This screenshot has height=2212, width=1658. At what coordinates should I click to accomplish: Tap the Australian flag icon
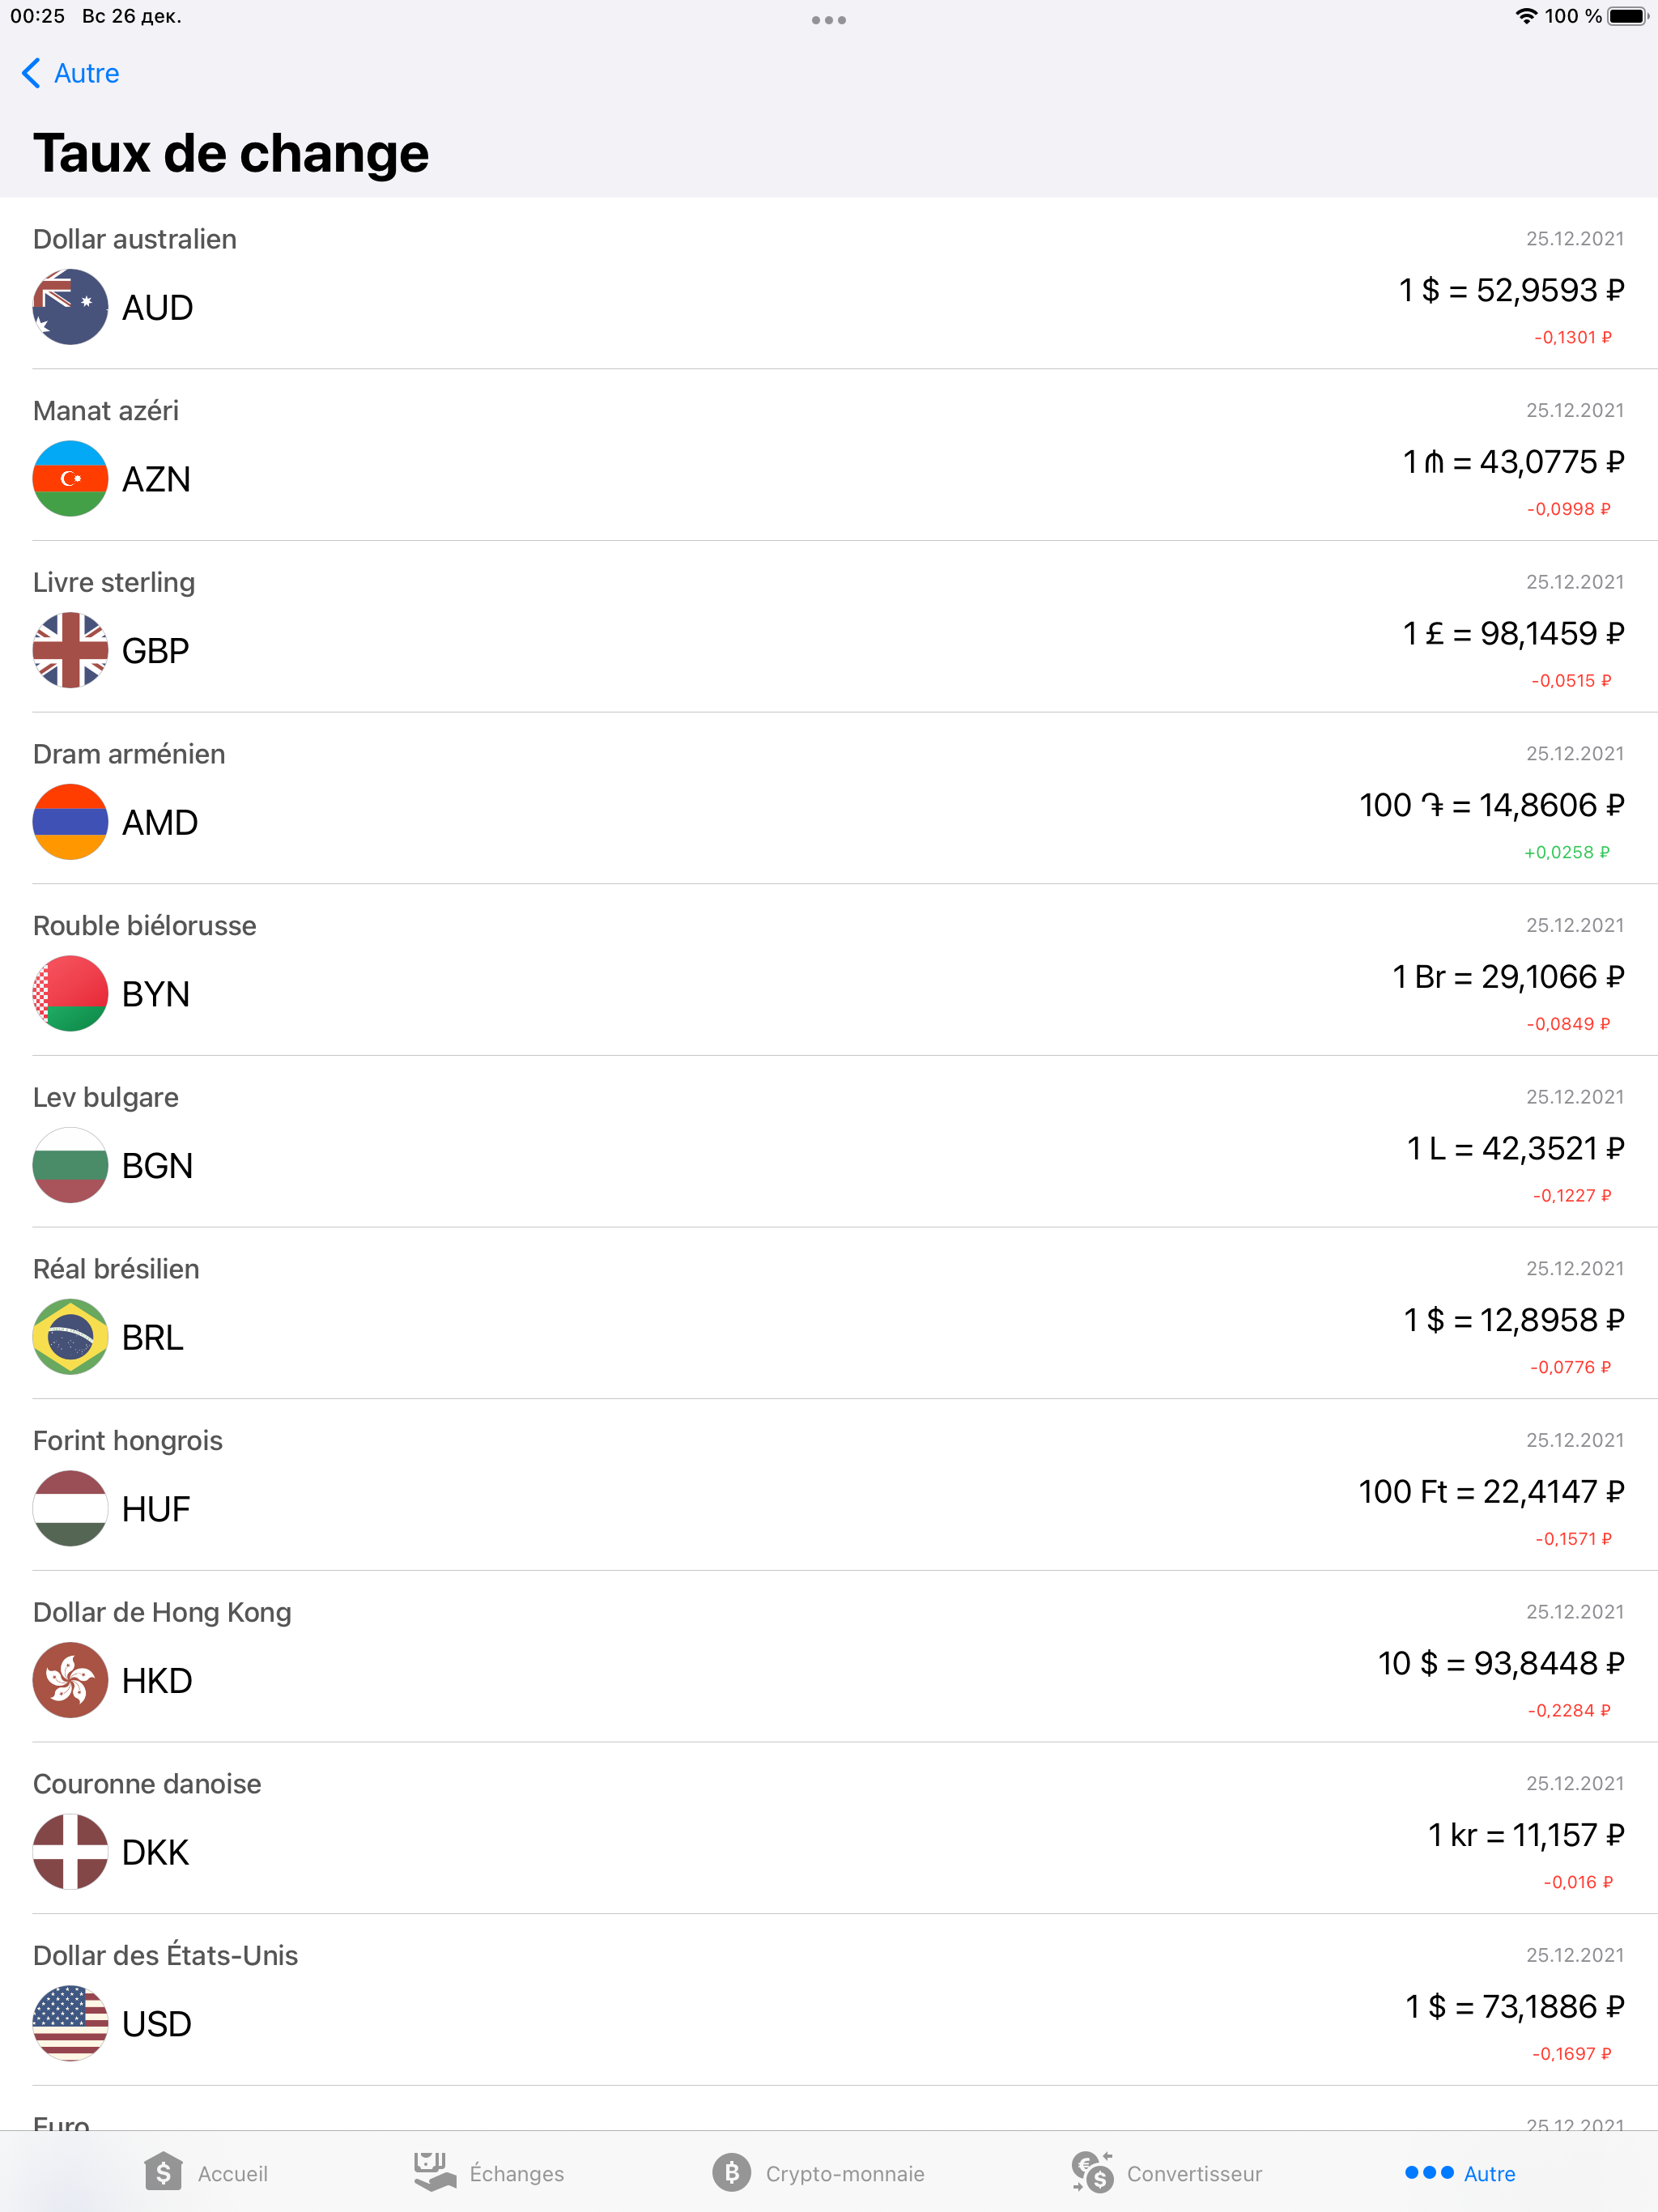pyautogui.click(x=70, y=307)
